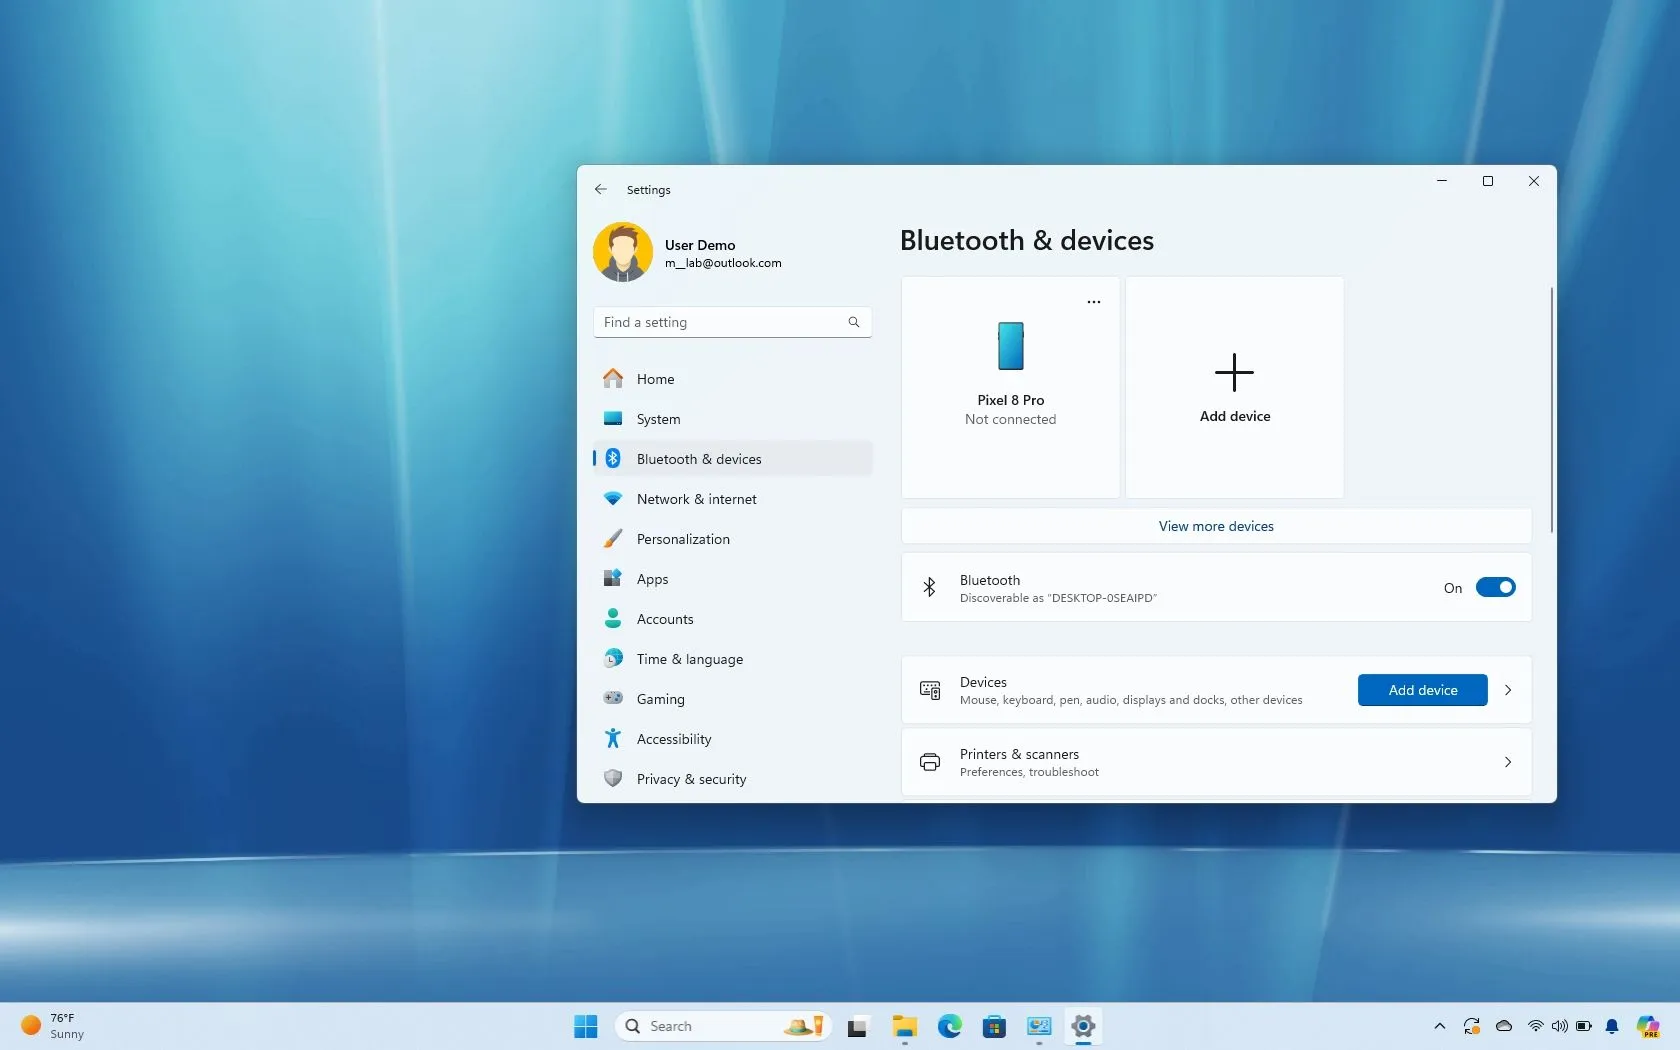
Task: Maximize the Settings window
Action: tap(1487, 181)
